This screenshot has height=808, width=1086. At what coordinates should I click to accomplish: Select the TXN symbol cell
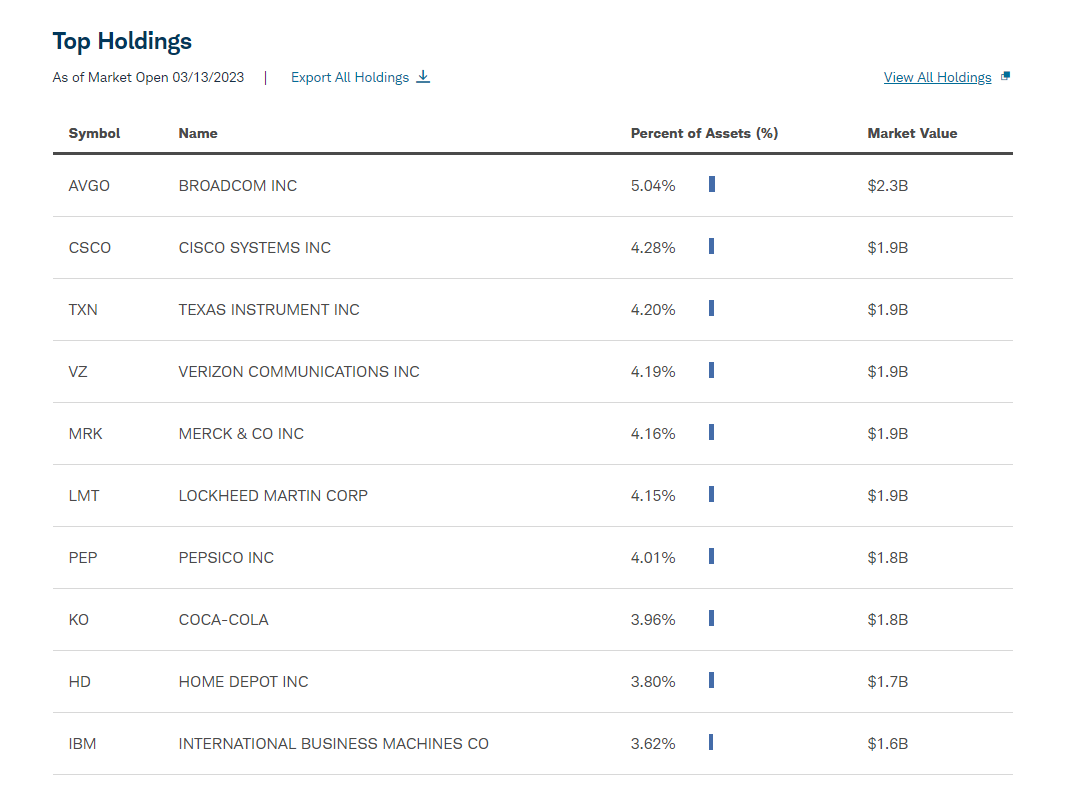[x=83, y=309]
